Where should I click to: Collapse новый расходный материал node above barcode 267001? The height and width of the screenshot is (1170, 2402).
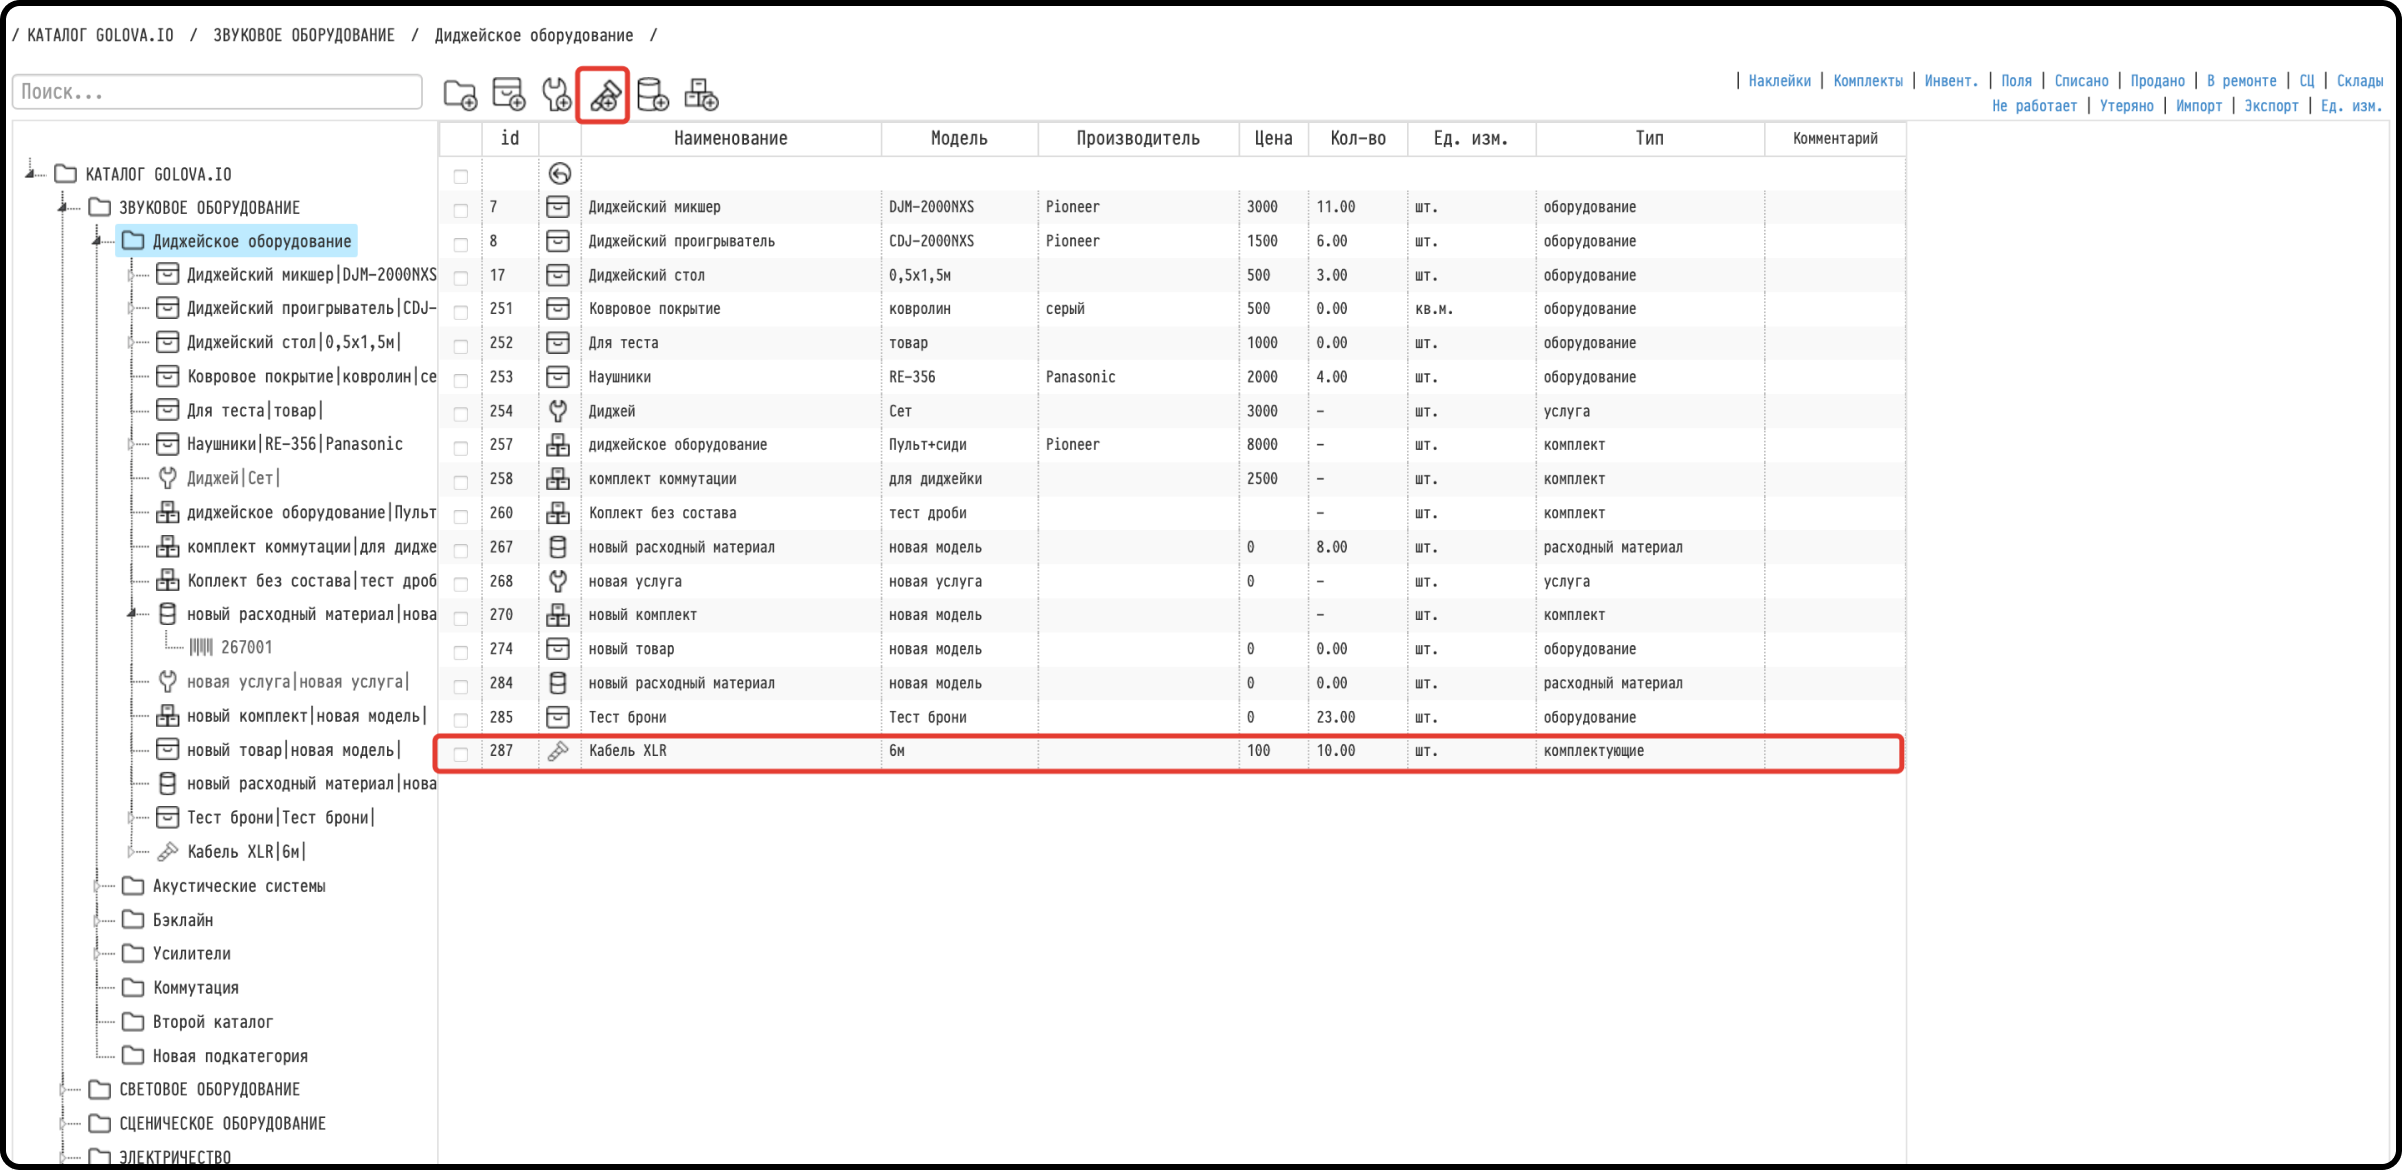(x=131, y=614)
